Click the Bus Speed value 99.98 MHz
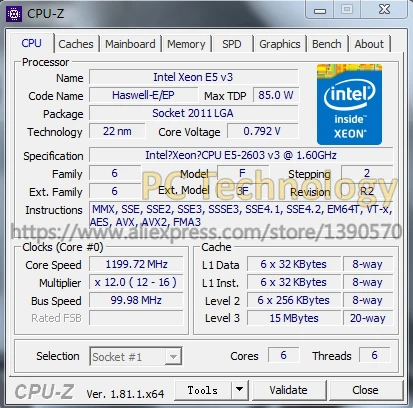The width and height of the screenshot is (413, 408). [136, 300]
